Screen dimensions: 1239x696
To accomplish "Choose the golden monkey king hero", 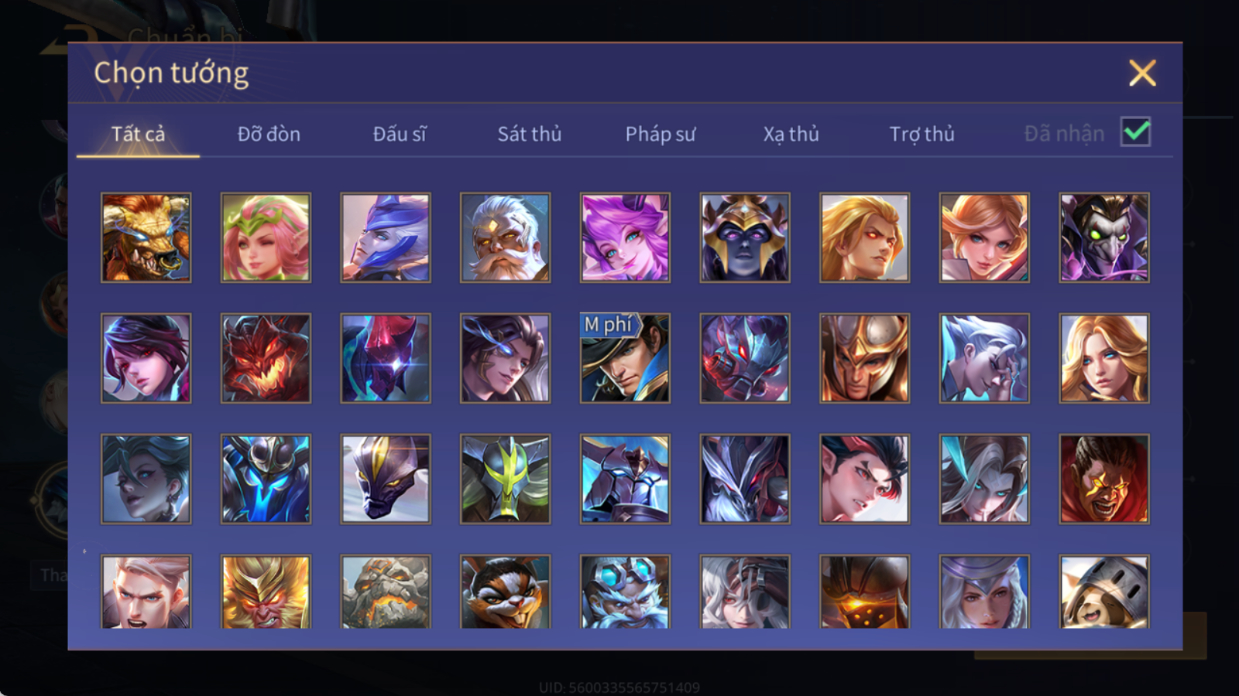I will [x=266, y=592].
